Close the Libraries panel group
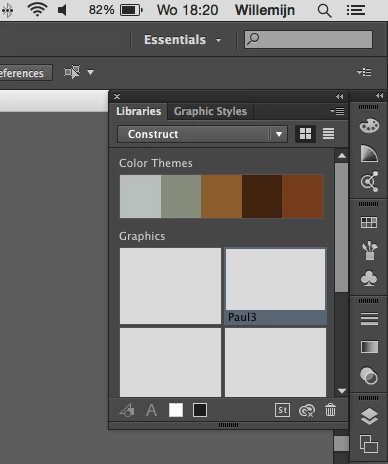Viewport: 388px width, 464px height. pyautogui.click(x=117, y=96)
